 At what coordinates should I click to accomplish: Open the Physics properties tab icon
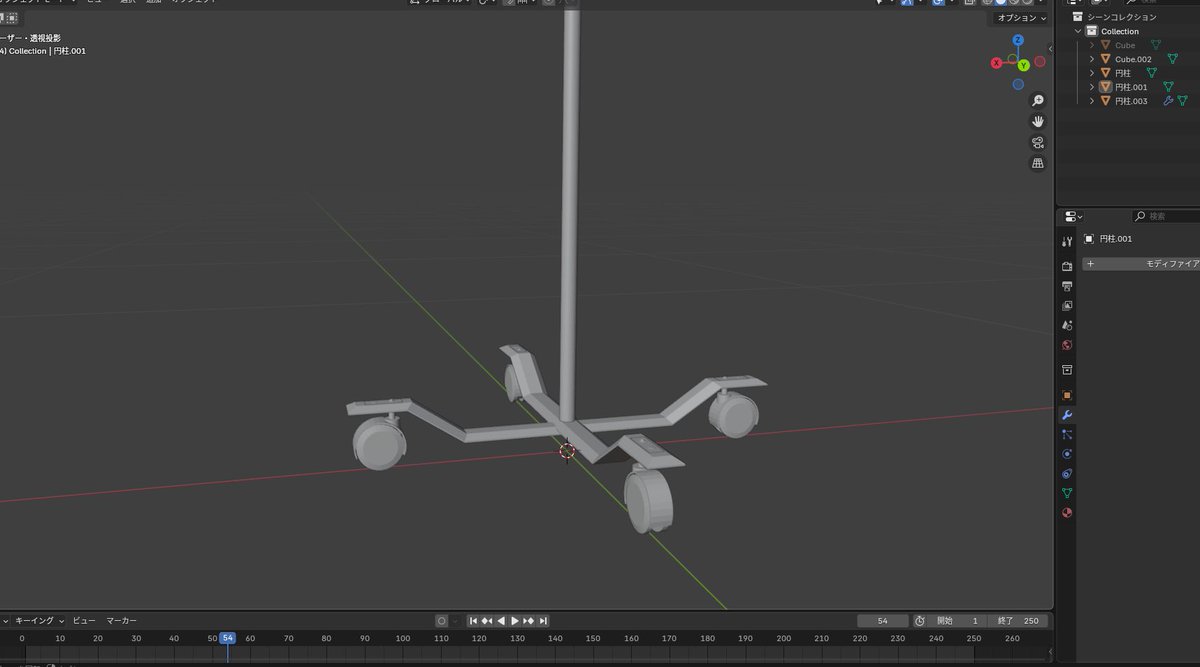tap(1067, 454)
